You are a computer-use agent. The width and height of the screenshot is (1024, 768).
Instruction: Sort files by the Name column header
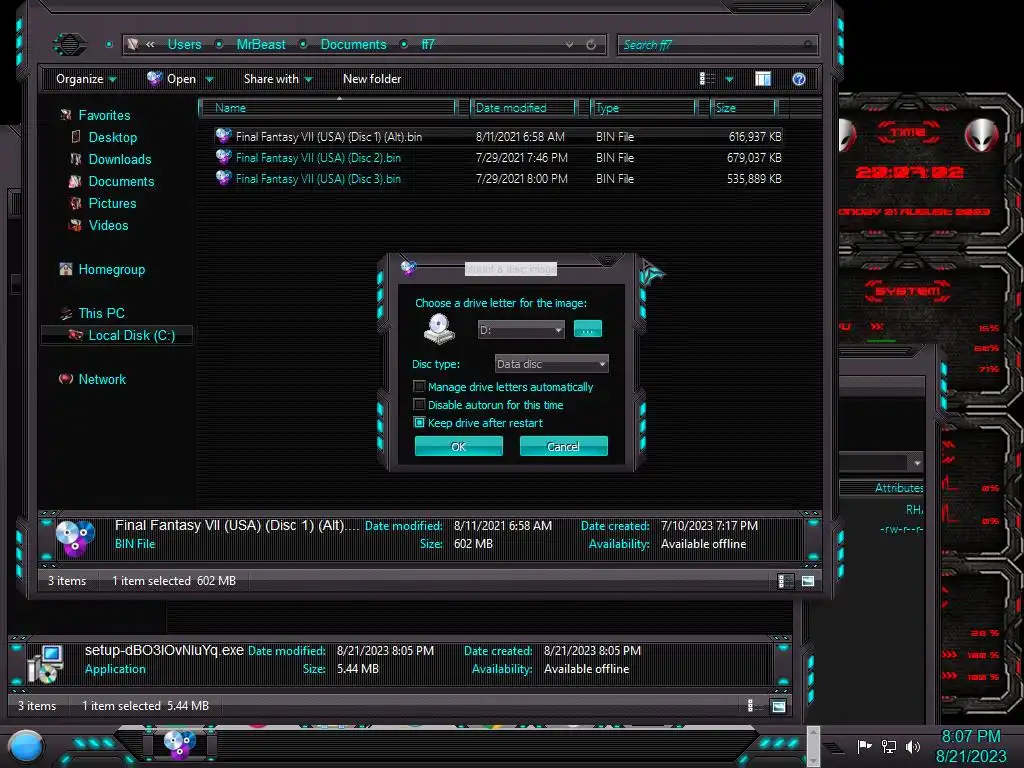[327, 108]
